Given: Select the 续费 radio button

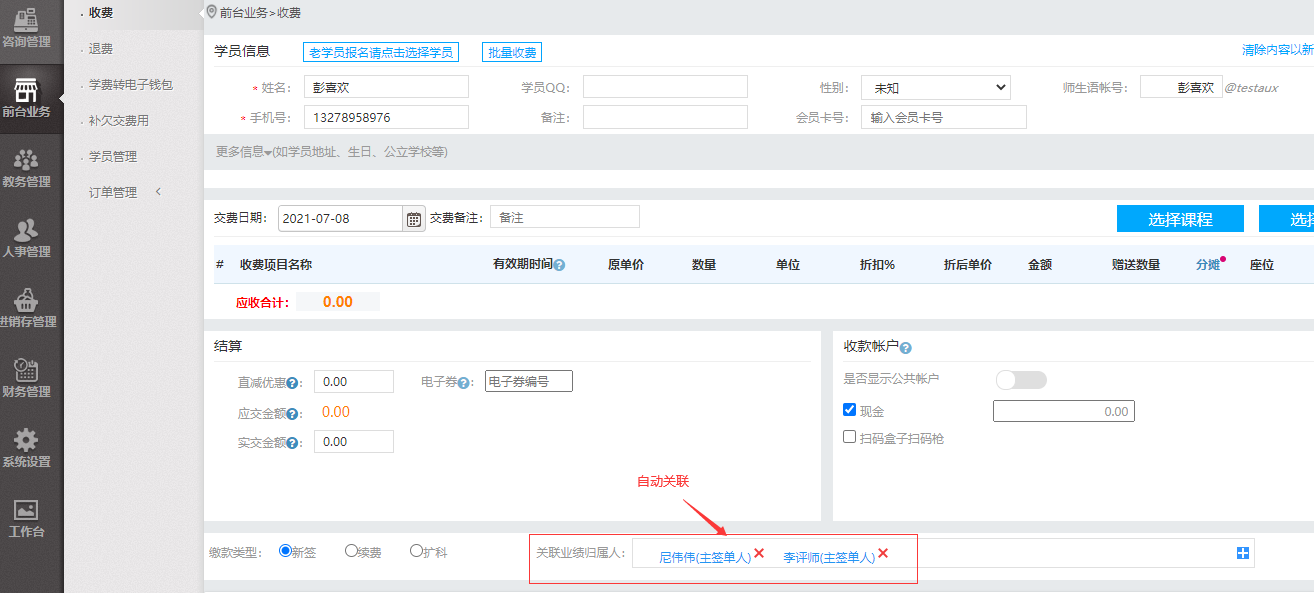Looking at the screenshot, I should click(351, 551).
